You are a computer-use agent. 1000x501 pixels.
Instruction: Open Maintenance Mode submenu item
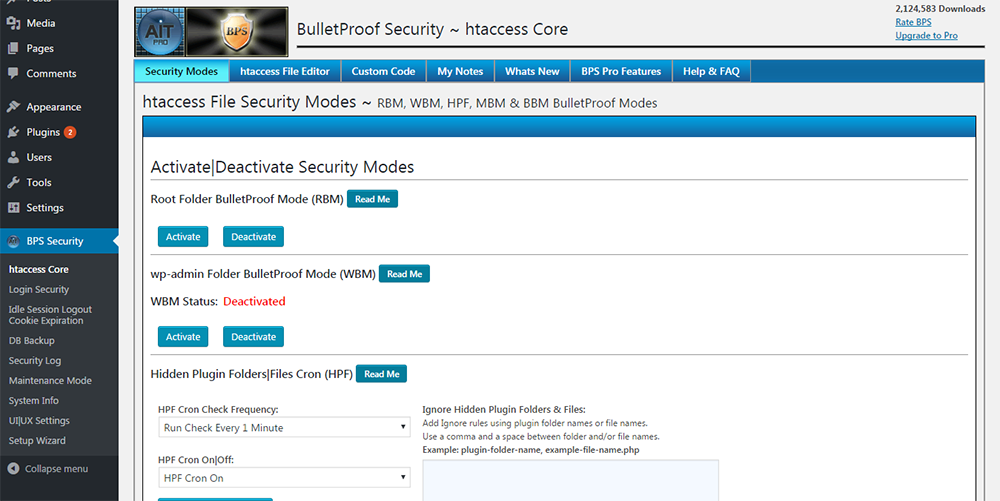pyautogui.click(x=50, y=381)
